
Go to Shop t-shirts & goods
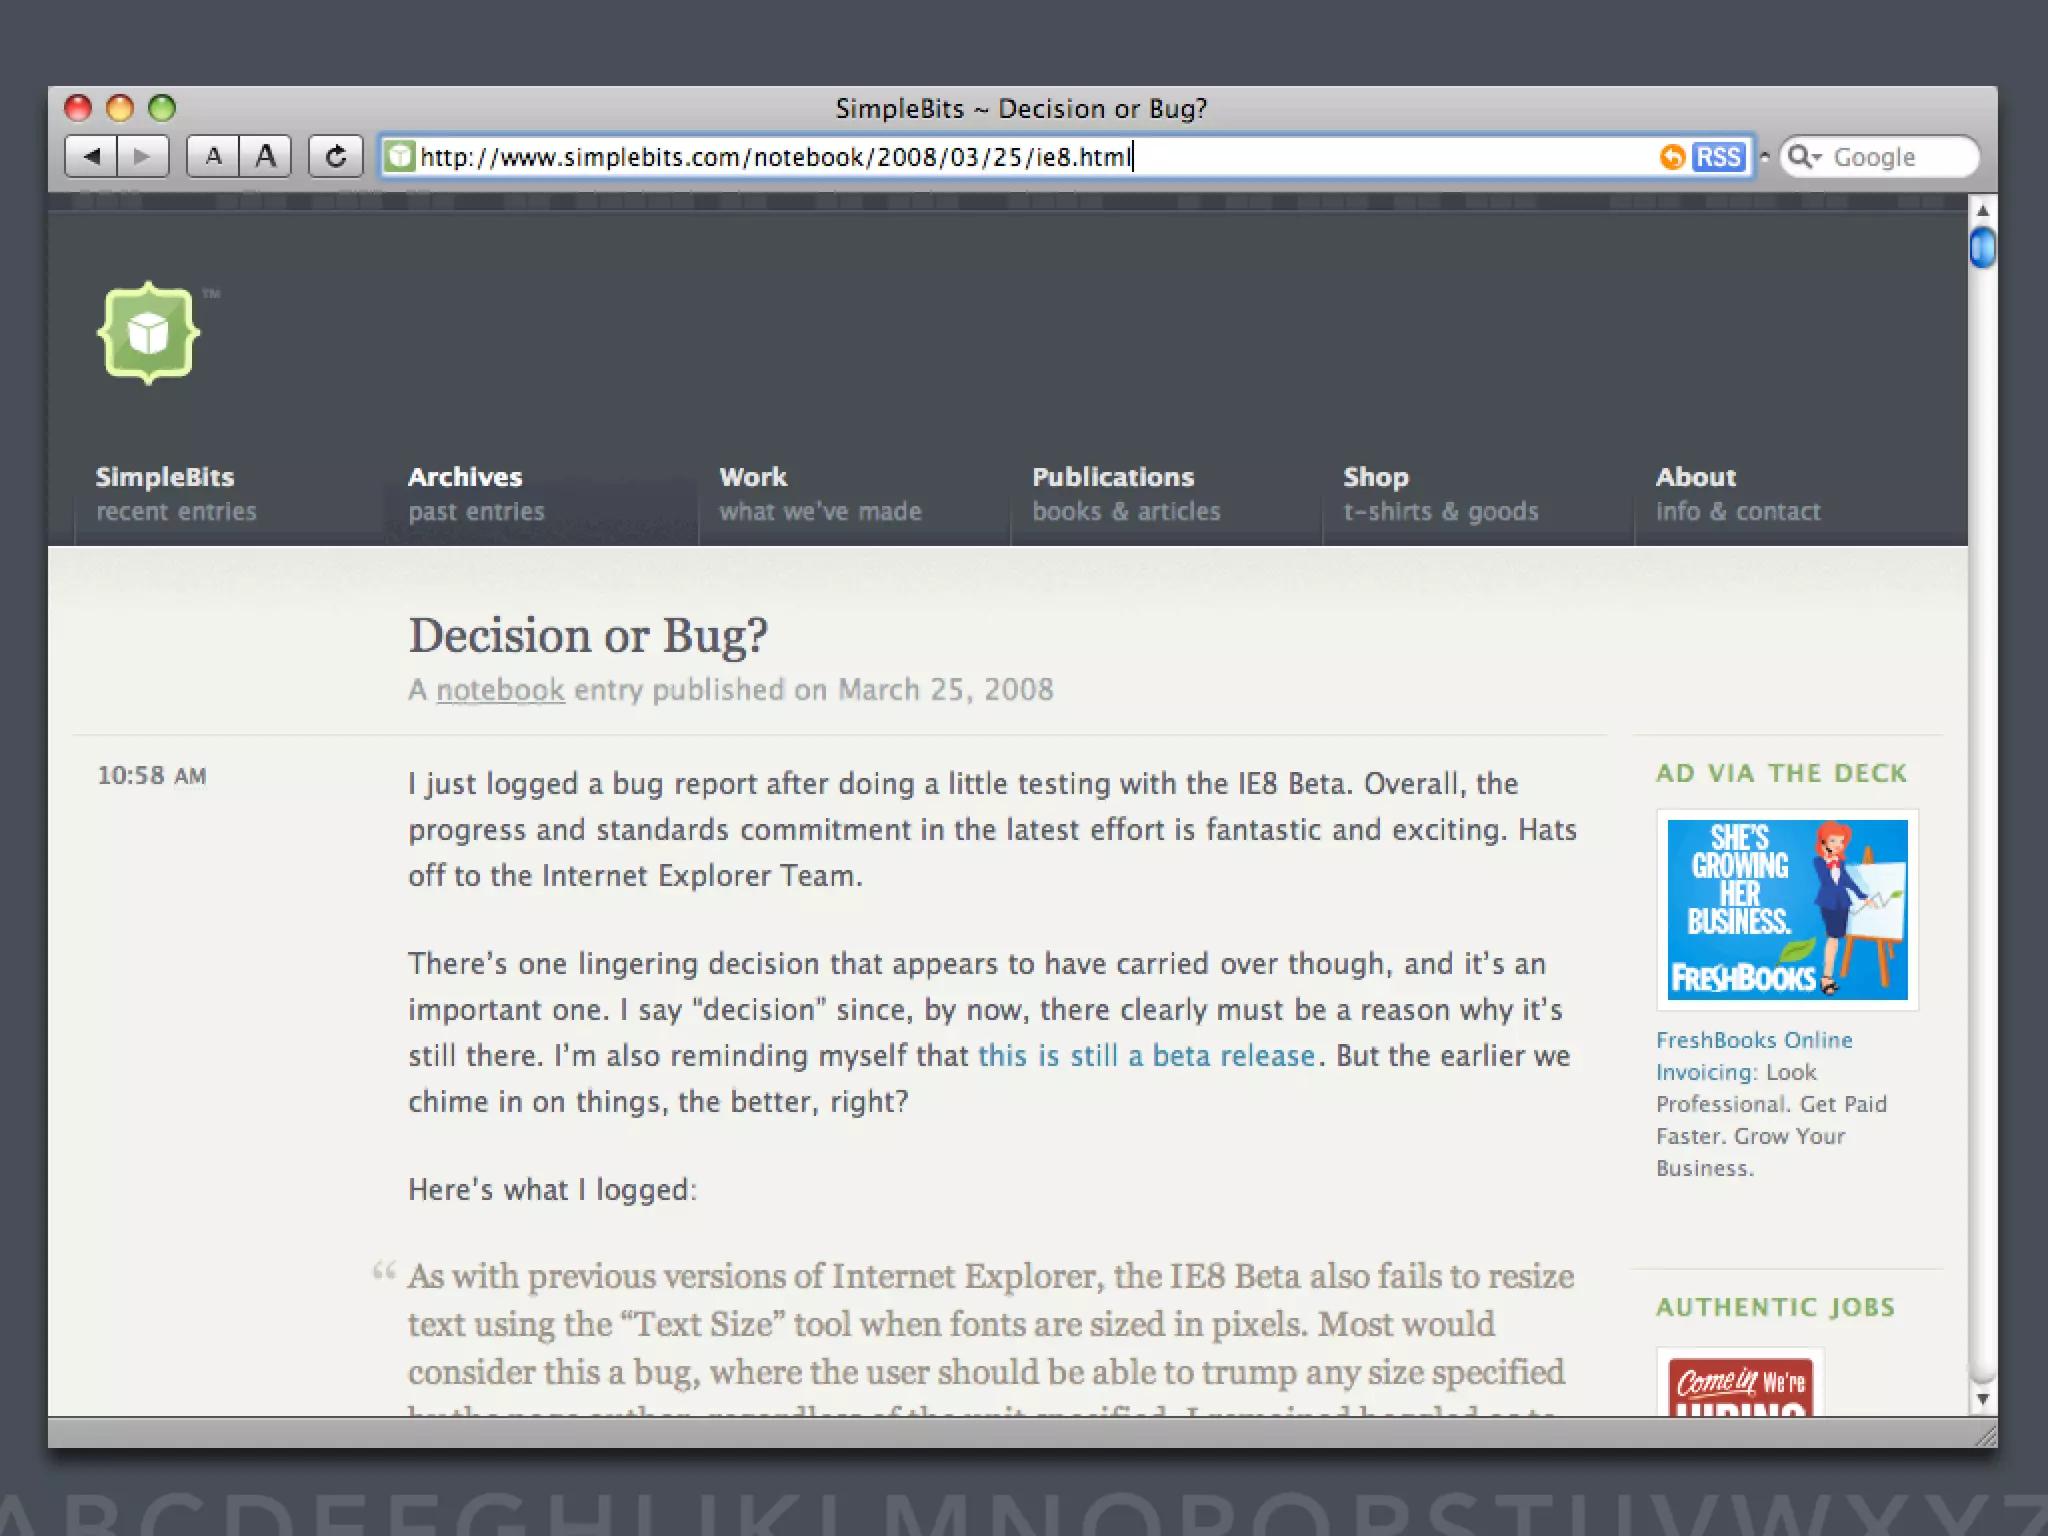point(1439,493)
